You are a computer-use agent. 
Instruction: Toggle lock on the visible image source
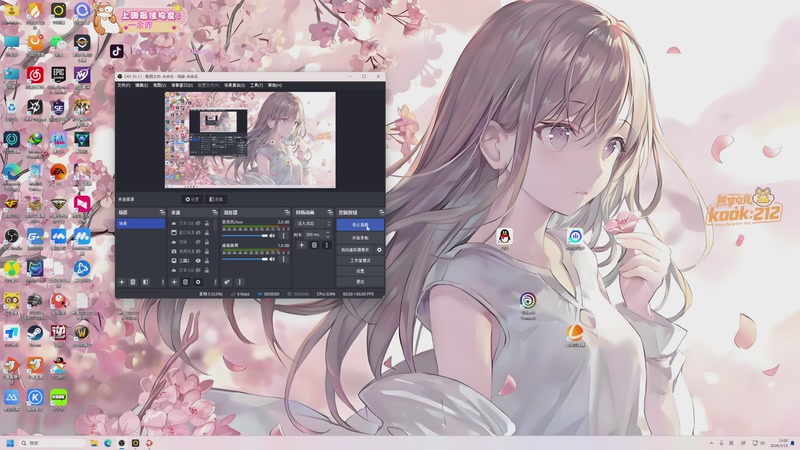[x=207, y=261]
